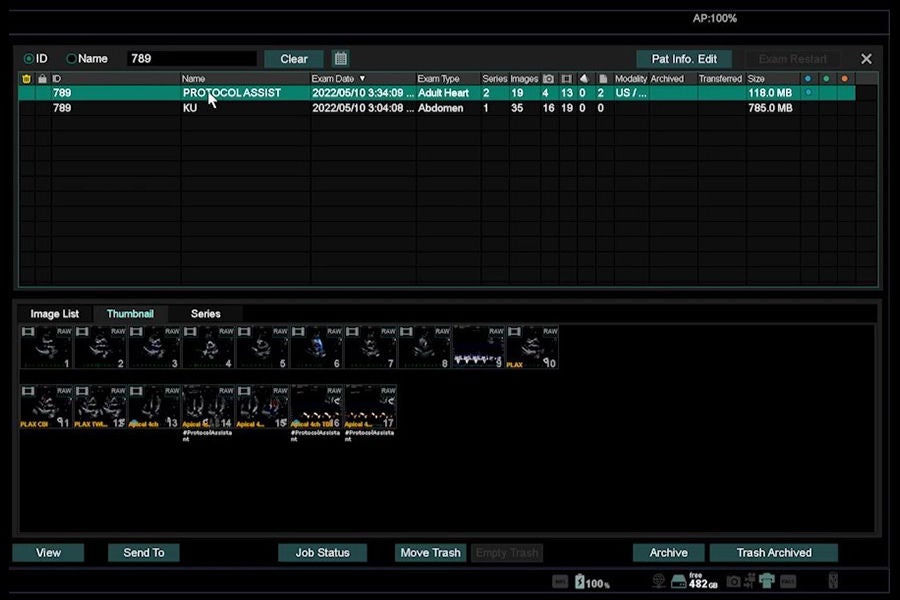Select the PLAX thumbnail number 10
This screenshot has width=900, height=600.
532,347
